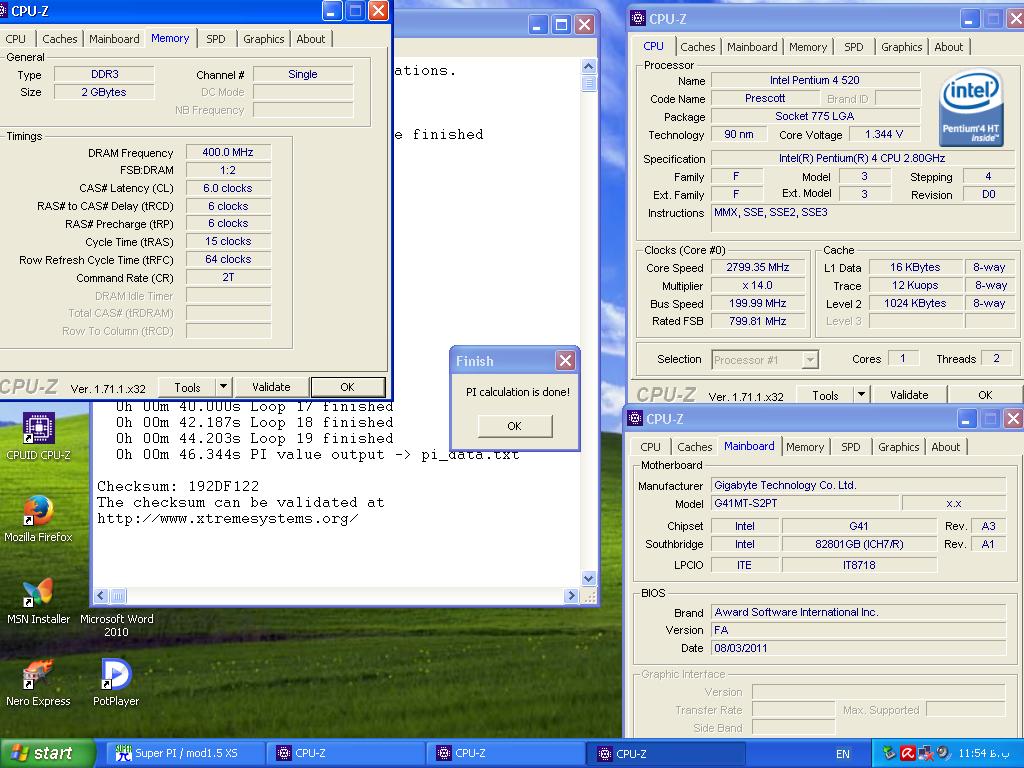1024x768 pixels.
Task: Open Caches tab in Memory CPU-Z window
Action: [59, 39]
